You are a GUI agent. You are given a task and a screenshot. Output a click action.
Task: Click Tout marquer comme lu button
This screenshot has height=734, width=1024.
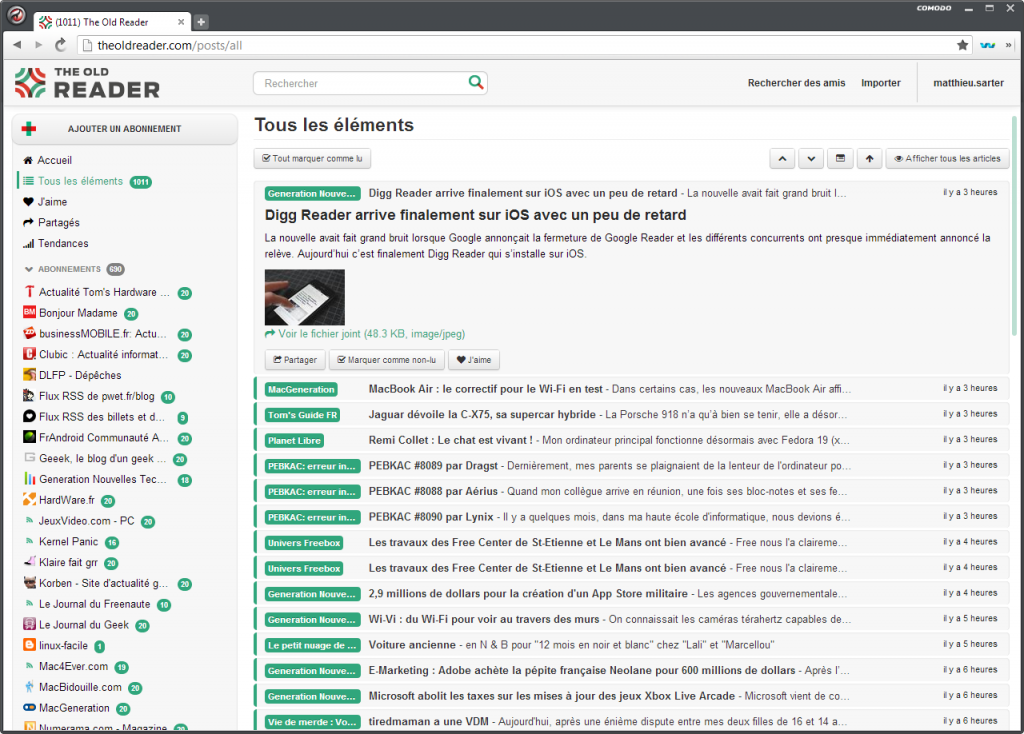[x=312, y=159]
